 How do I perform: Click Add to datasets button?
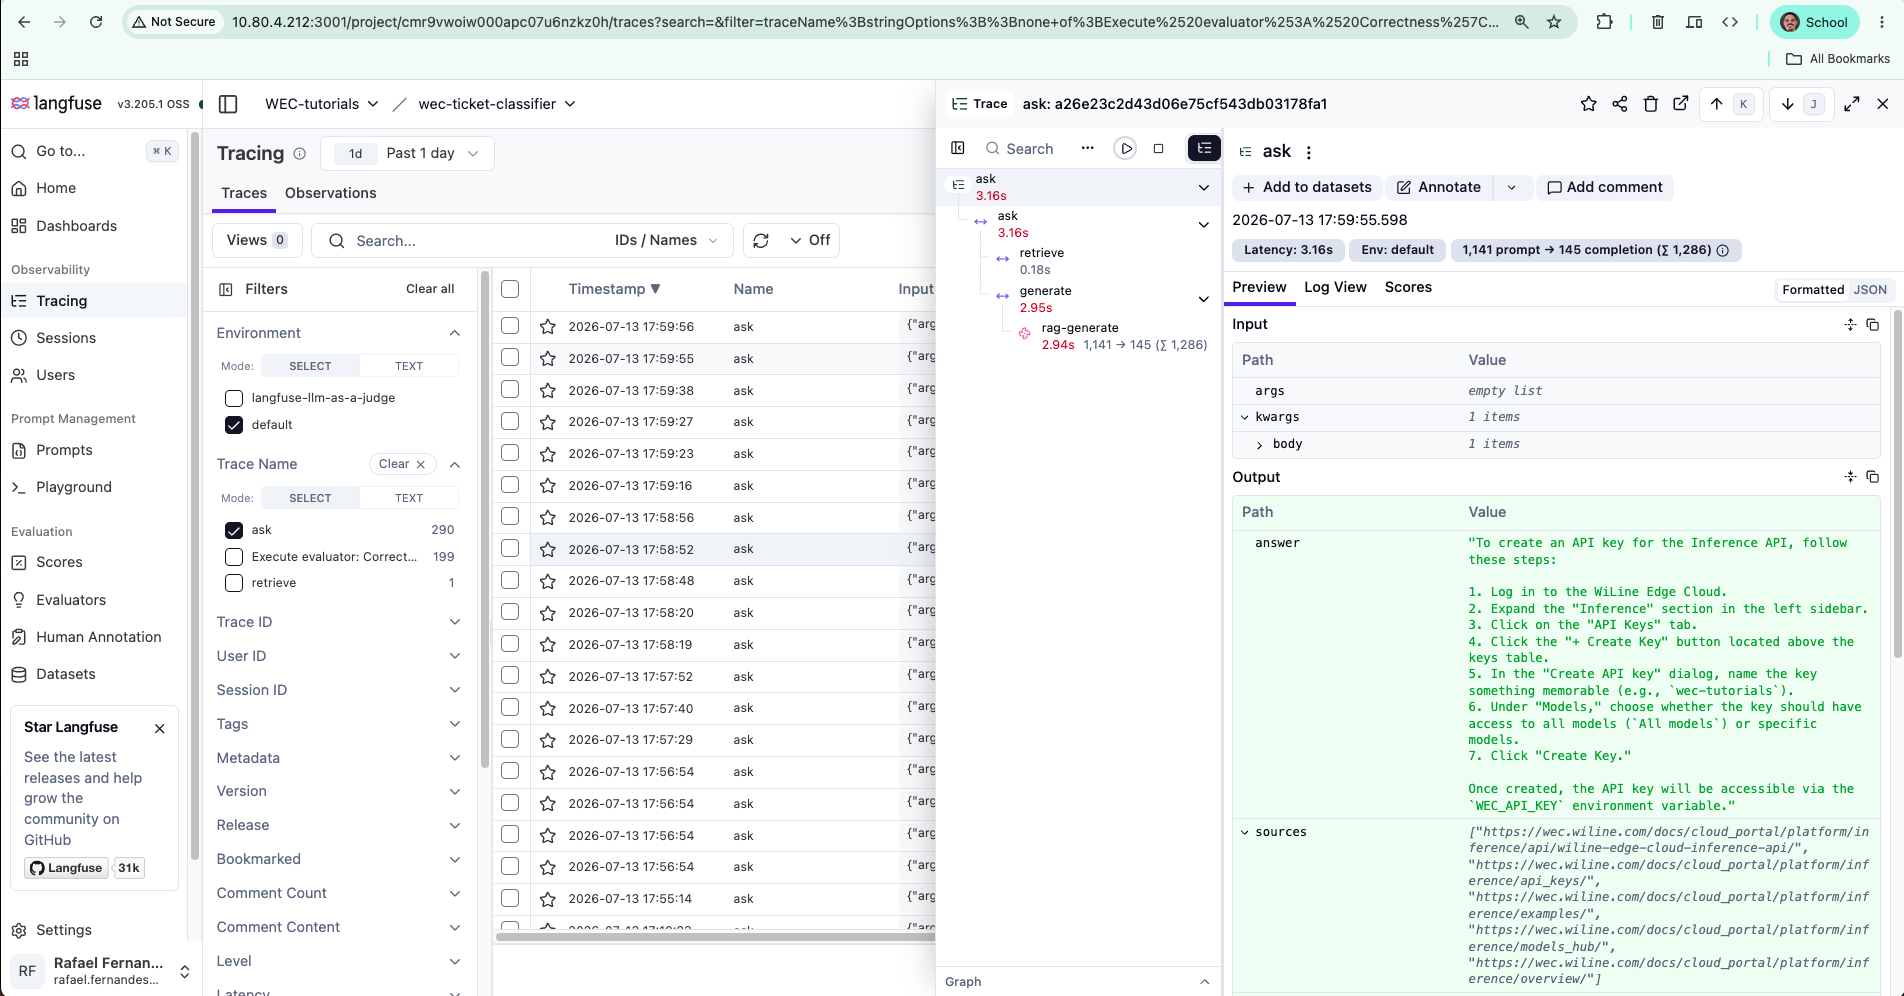pyautogui.click(x=1307, y=187)
